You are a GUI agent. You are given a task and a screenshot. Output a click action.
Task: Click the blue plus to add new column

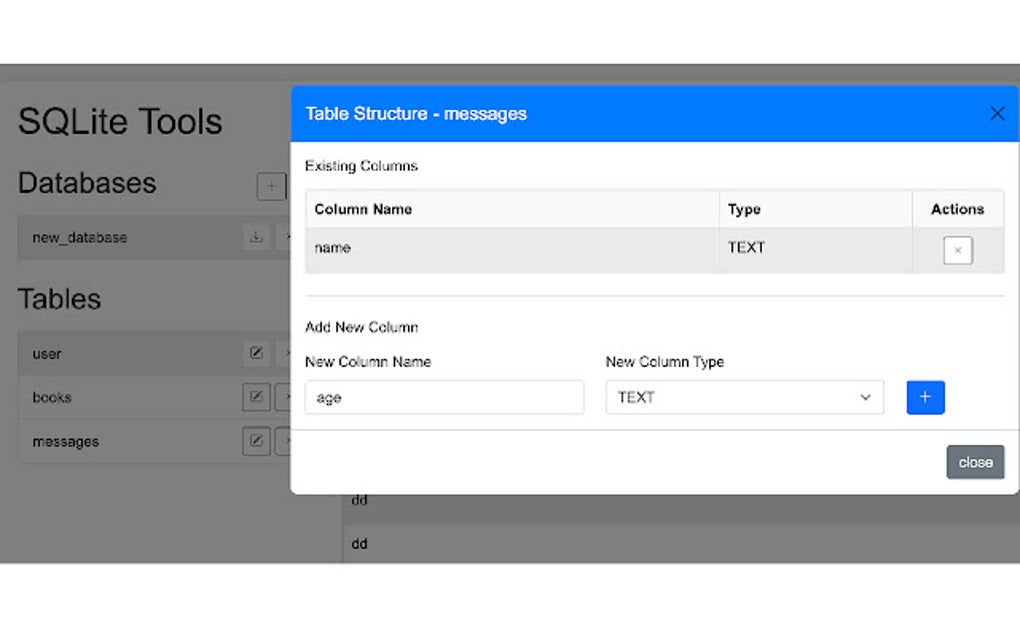point(925,397)
